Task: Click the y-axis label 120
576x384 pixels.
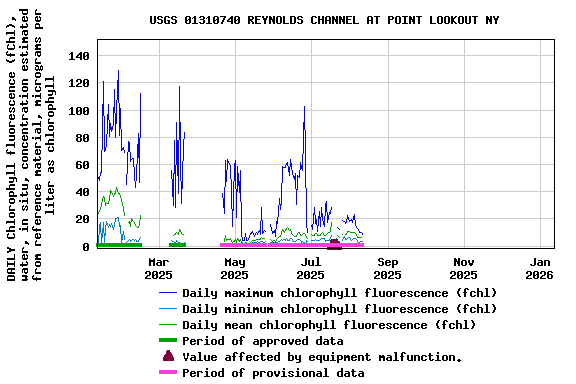Action: pyautogui.click(x=79, y=83)
